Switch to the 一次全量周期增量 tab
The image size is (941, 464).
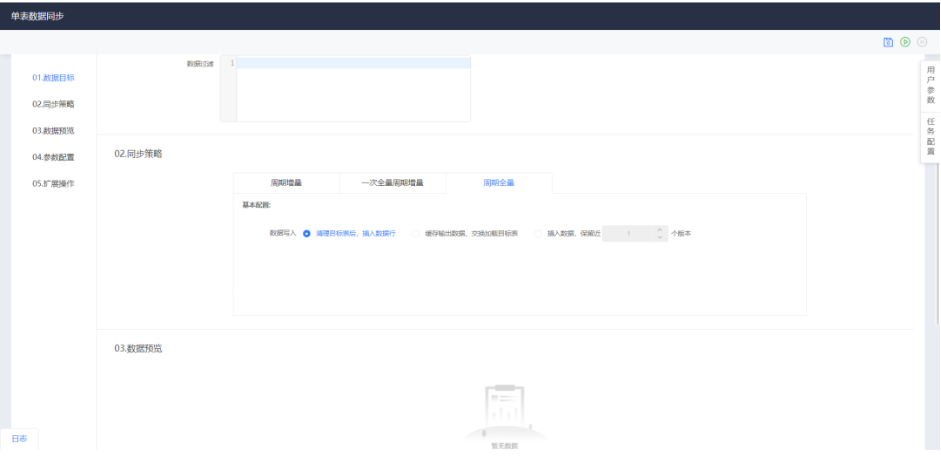tap(392, 183)
